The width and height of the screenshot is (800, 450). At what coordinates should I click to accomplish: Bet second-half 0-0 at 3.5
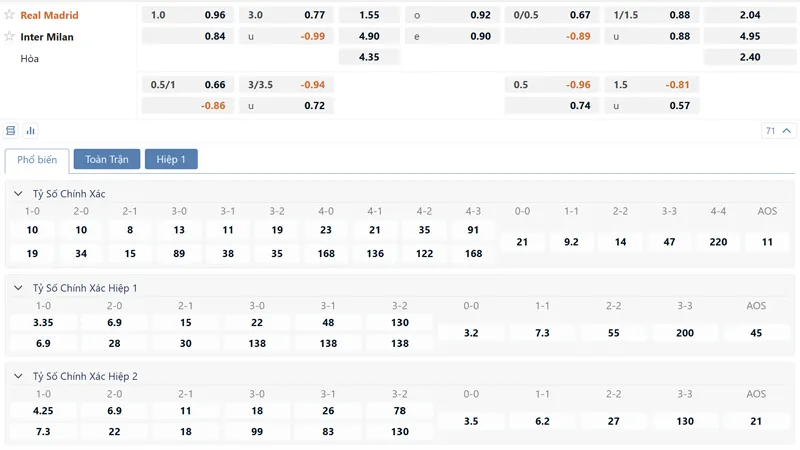pyautogui.click(x=471, y=421)
